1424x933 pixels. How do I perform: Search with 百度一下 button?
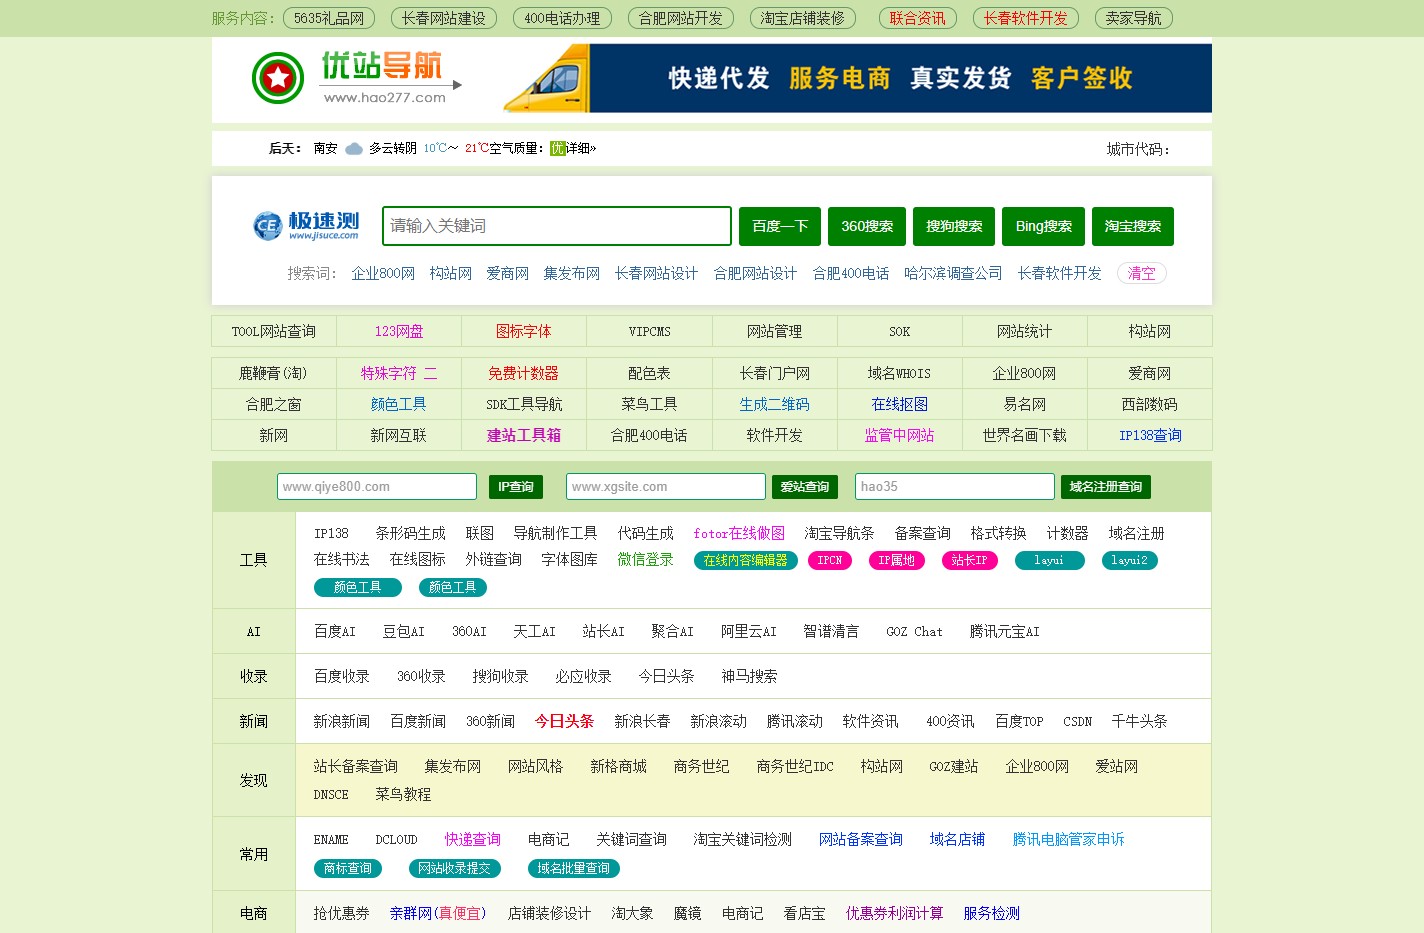pyautogui.click(x=780, y=226)
